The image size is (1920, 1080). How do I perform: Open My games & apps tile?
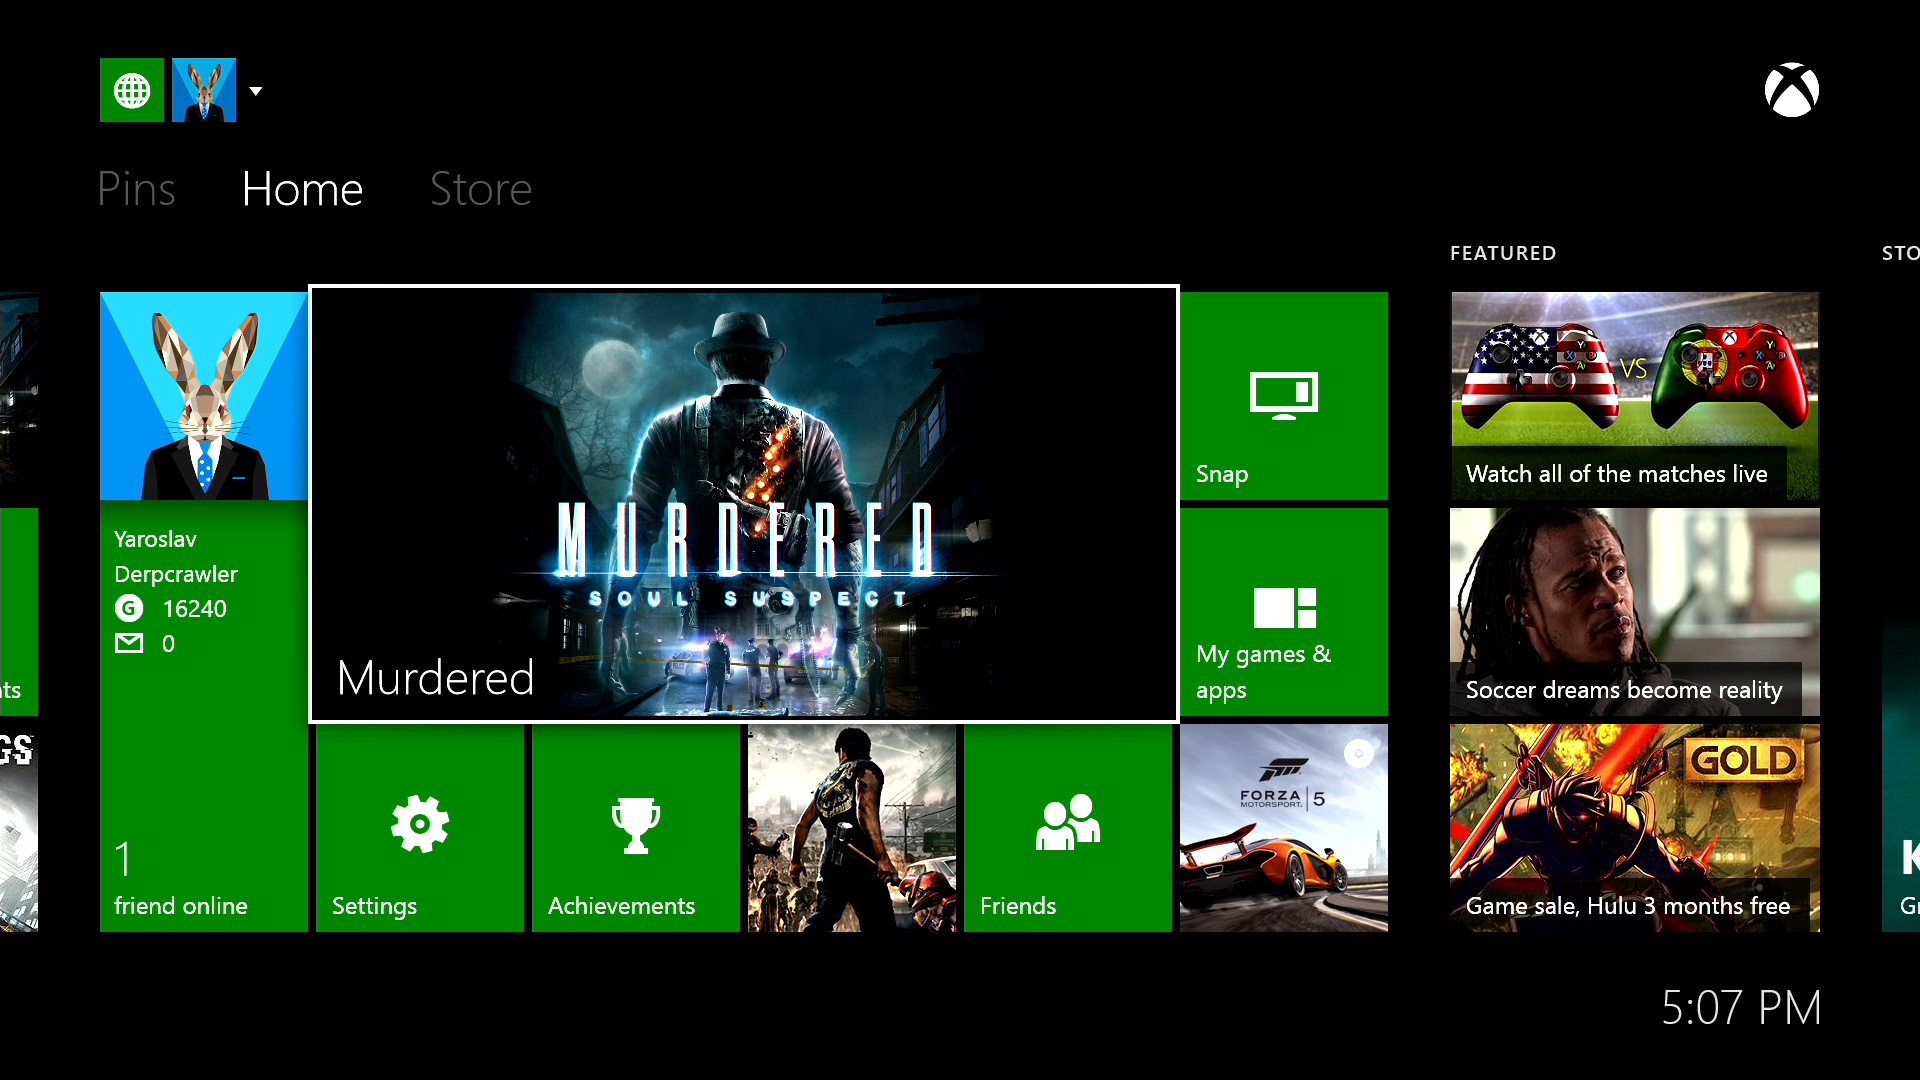pos(1284,612)
